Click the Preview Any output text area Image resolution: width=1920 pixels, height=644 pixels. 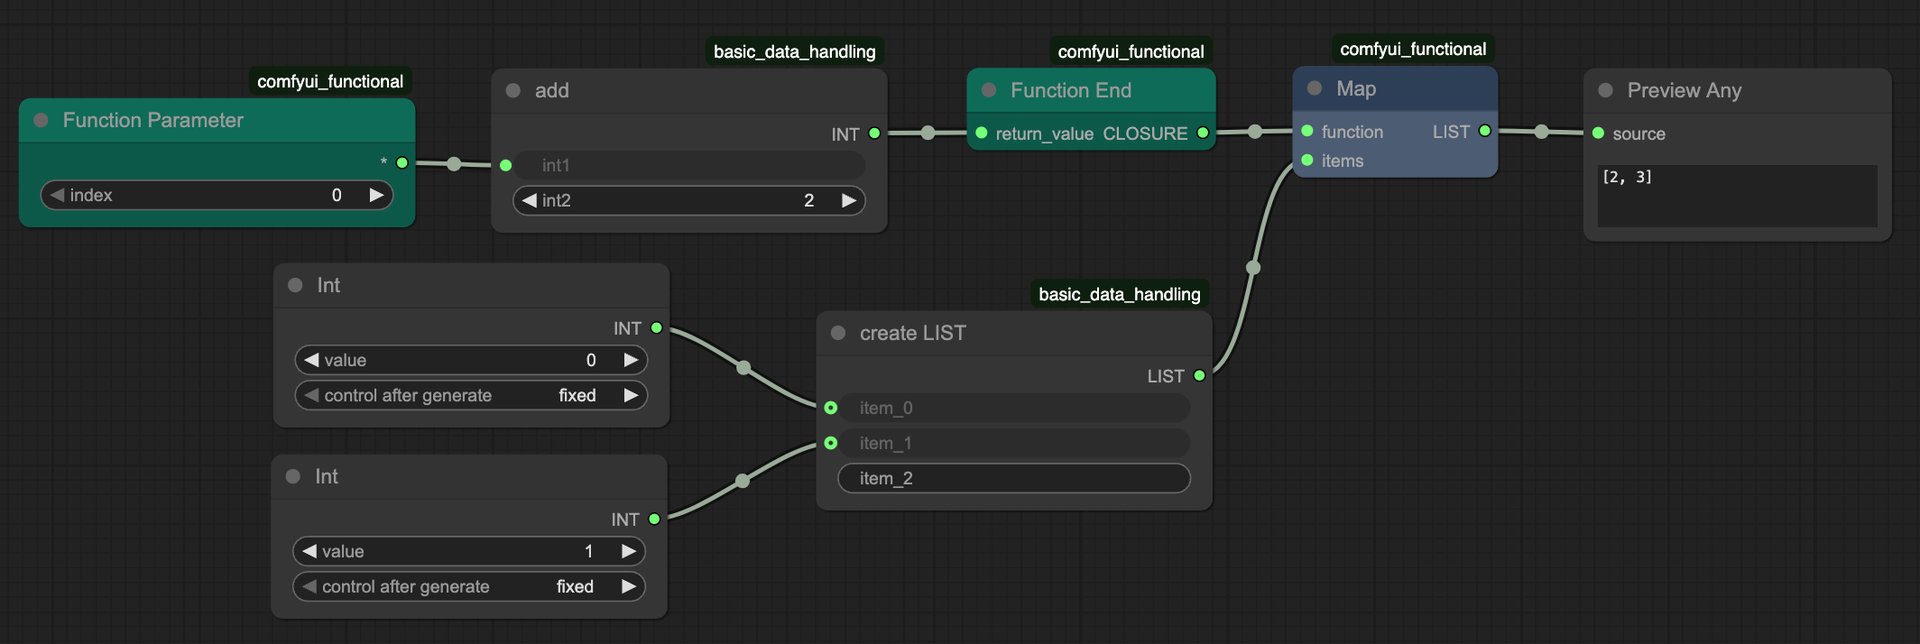click(1736, 196)
